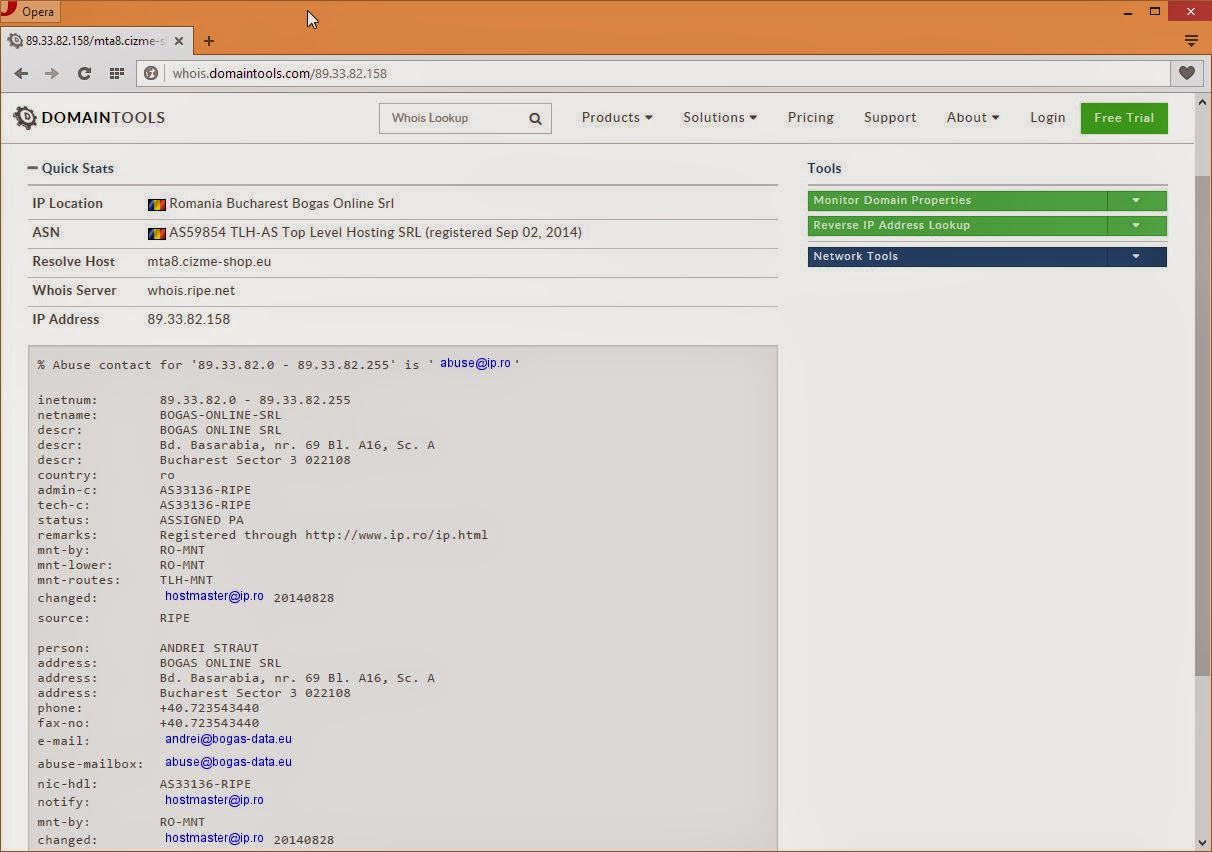
Task: Select the netname value BOGAS-ONLINE-SRL
Action: pos(220,415)
